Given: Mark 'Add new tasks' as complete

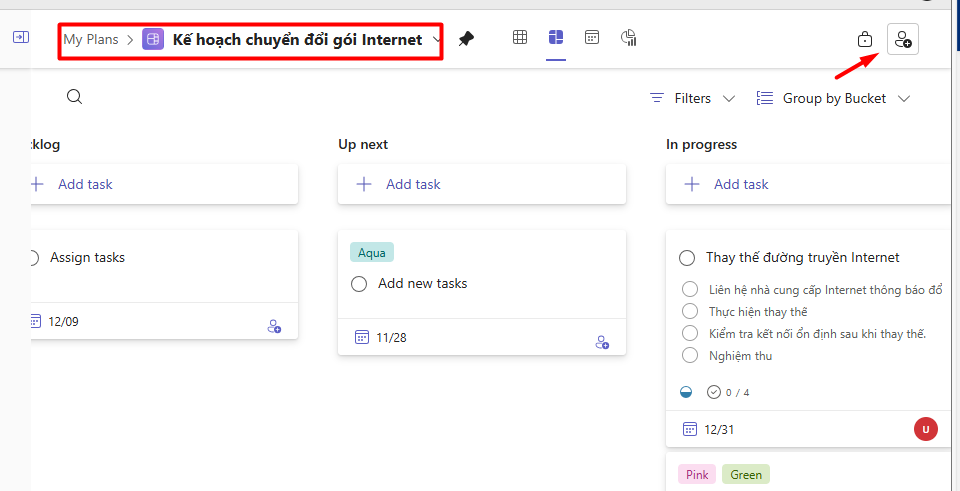Looking at the screenshot, I should pyautogui.click(x=359, y=284).
